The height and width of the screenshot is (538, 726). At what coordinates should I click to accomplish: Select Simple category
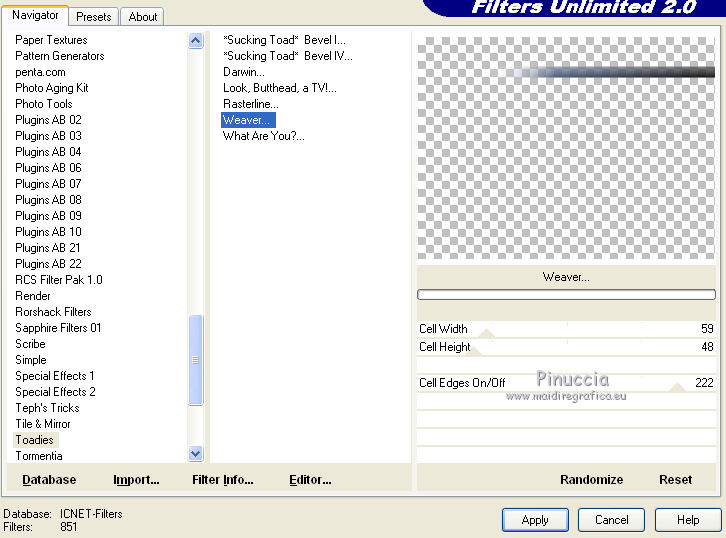click(31, 360)
